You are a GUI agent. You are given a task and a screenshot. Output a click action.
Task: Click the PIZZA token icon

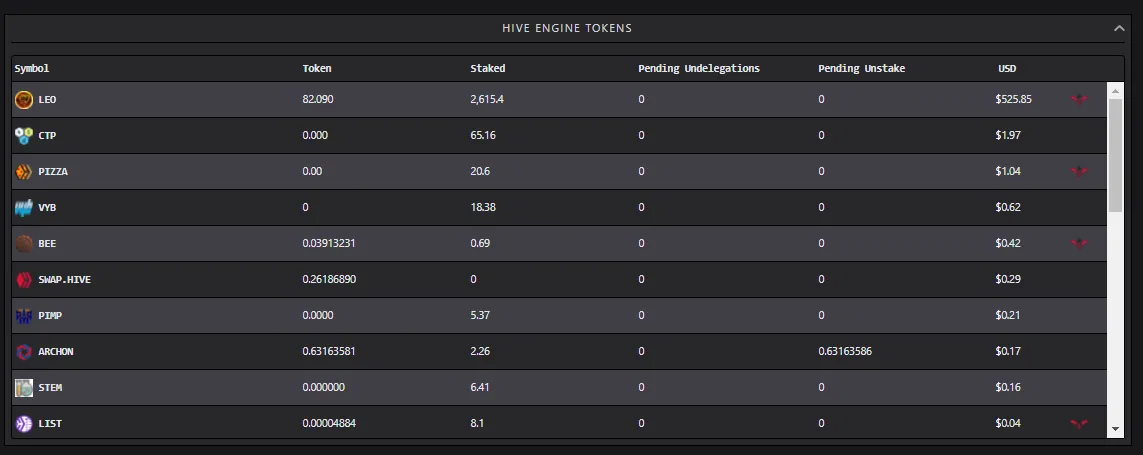pos(24,171)
